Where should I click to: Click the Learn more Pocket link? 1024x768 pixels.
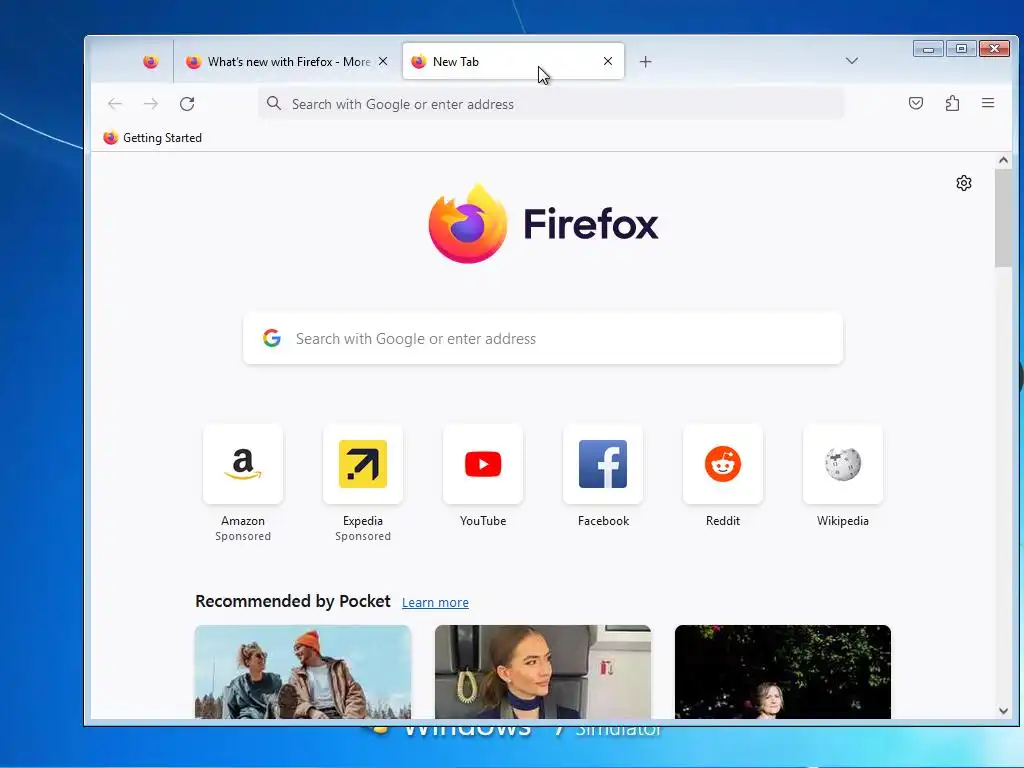(436, 603)
